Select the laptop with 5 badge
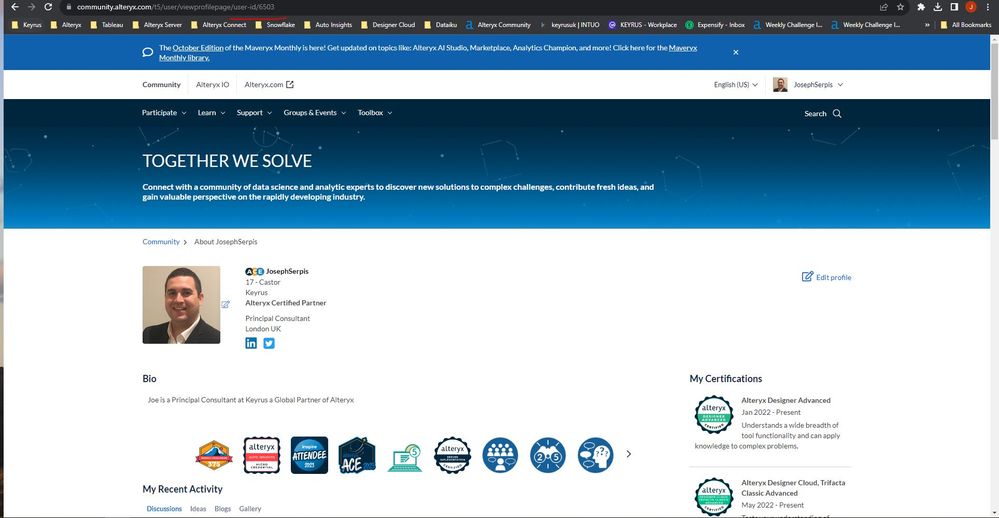 405,457
